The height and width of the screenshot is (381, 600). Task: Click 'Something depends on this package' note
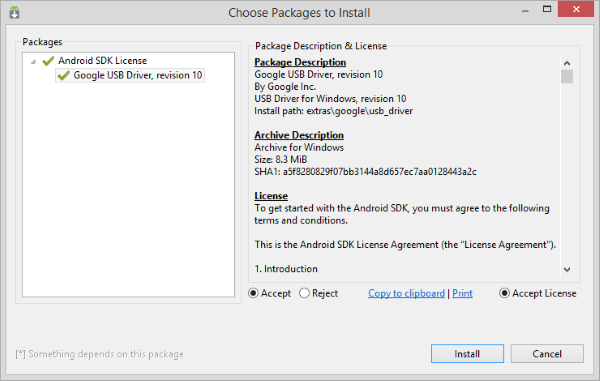[99, 354]
